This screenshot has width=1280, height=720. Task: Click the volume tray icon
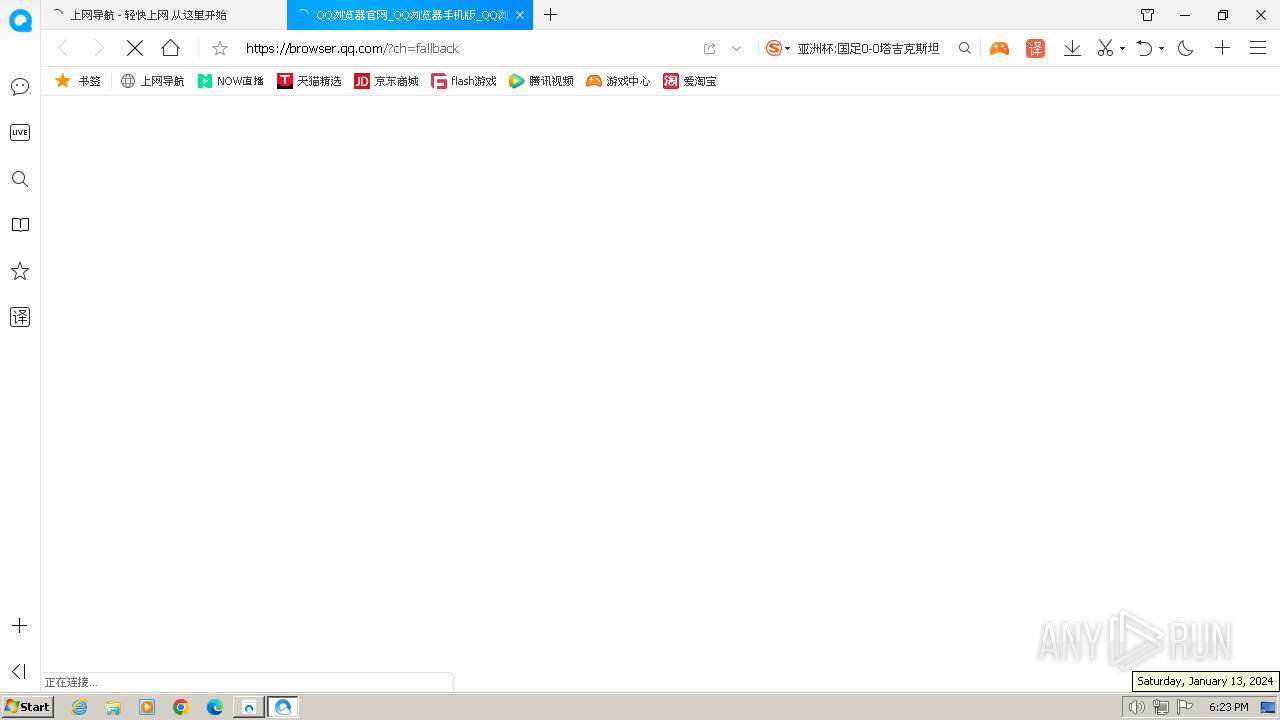(x=1137, y=707)
